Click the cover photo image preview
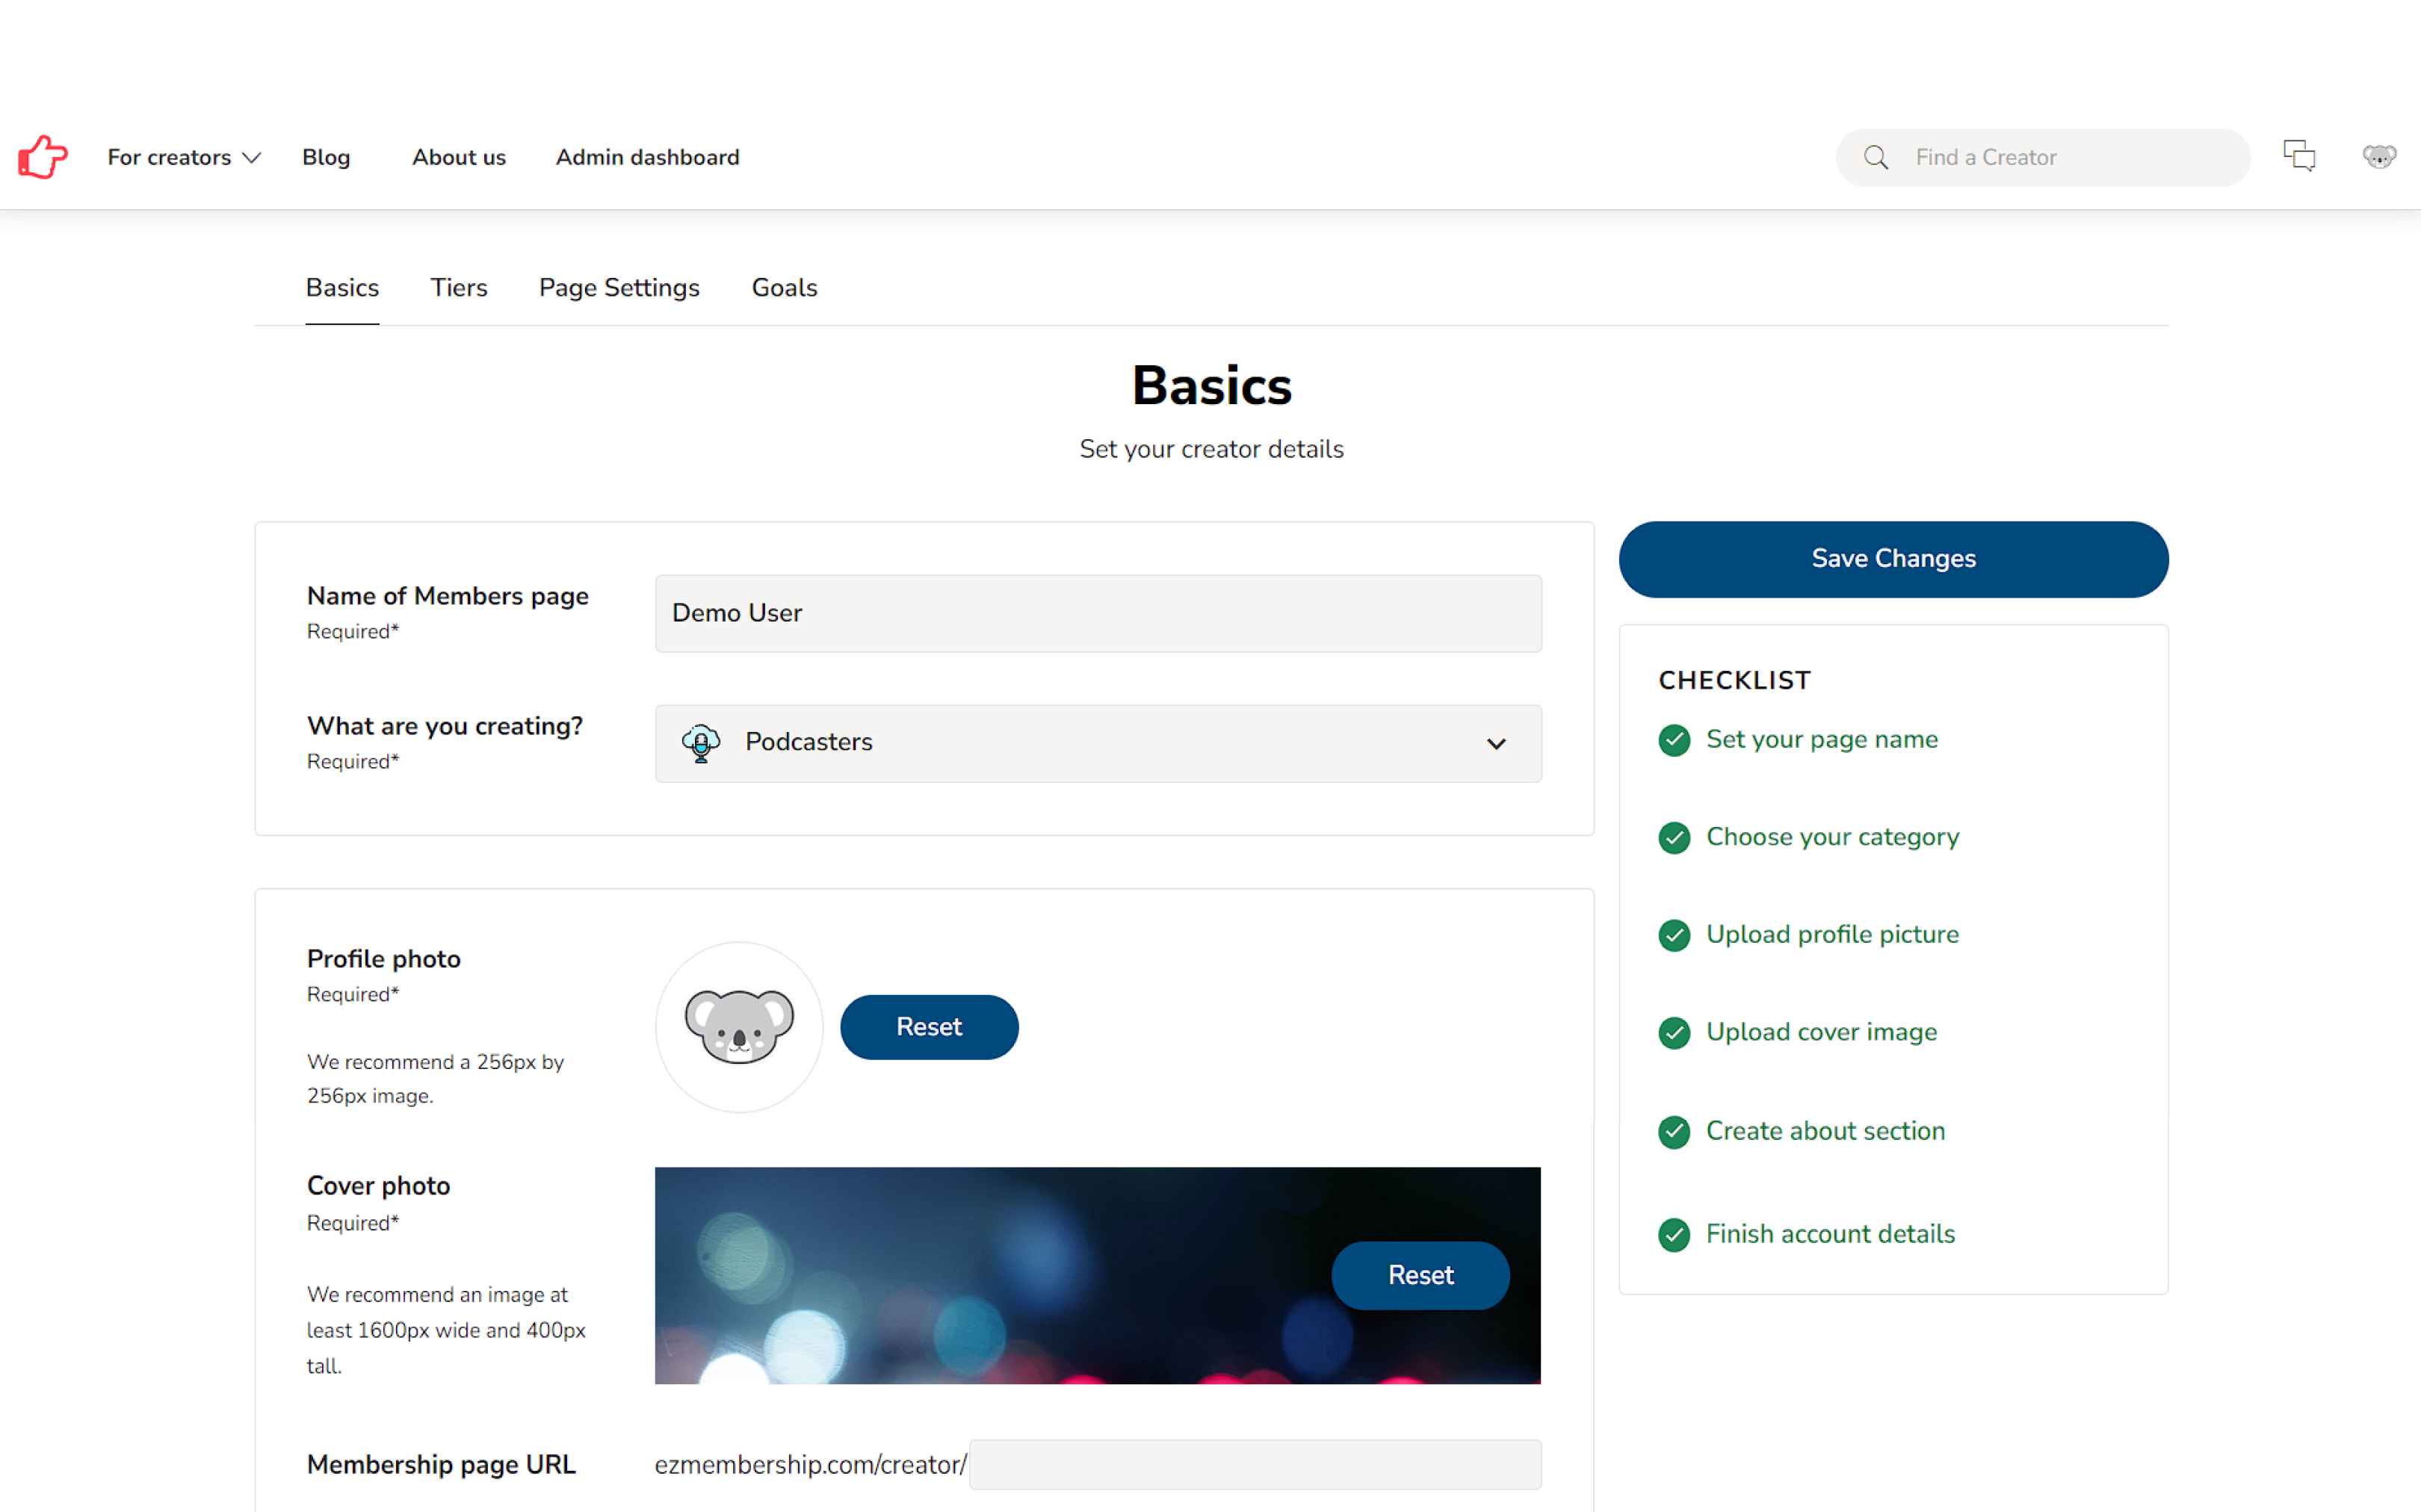2421x1512 pixels. point(1097,1275)
